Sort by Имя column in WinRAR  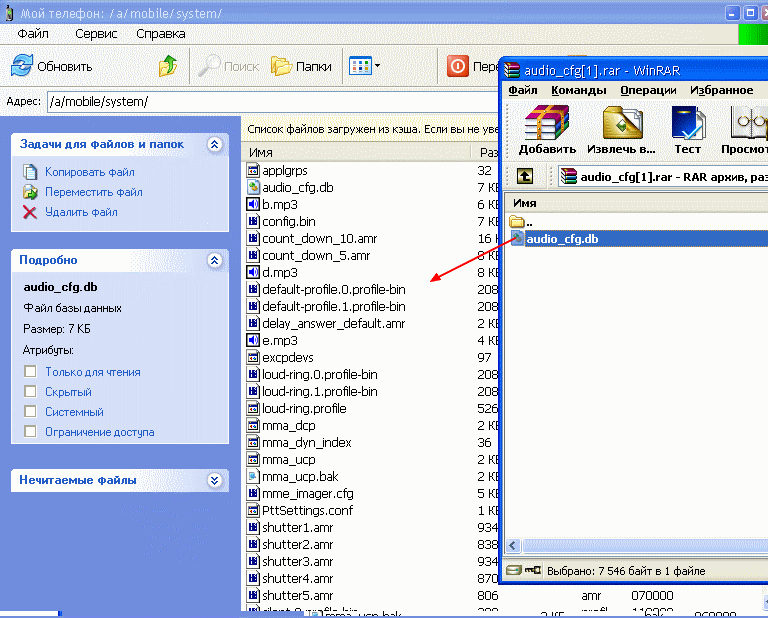(x=637, y=203)
